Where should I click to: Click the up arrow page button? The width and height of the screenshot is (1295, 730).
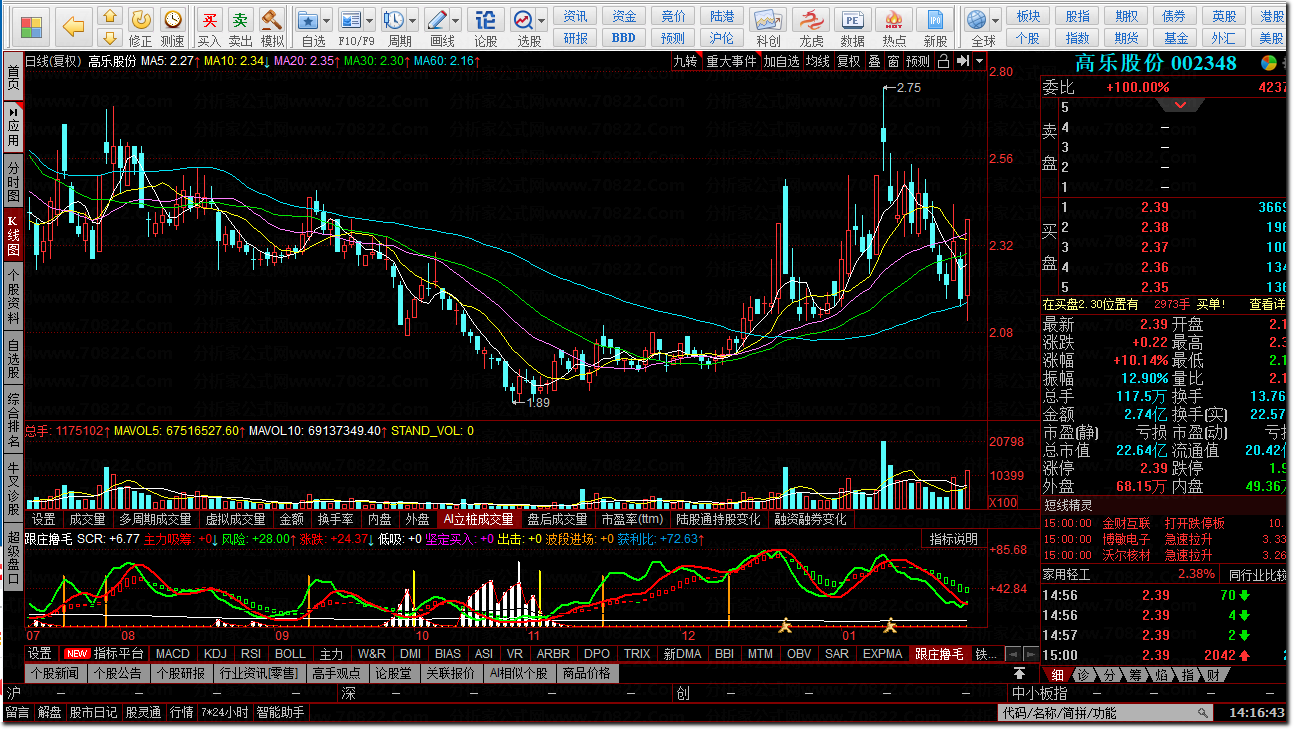tap(111, 17)
